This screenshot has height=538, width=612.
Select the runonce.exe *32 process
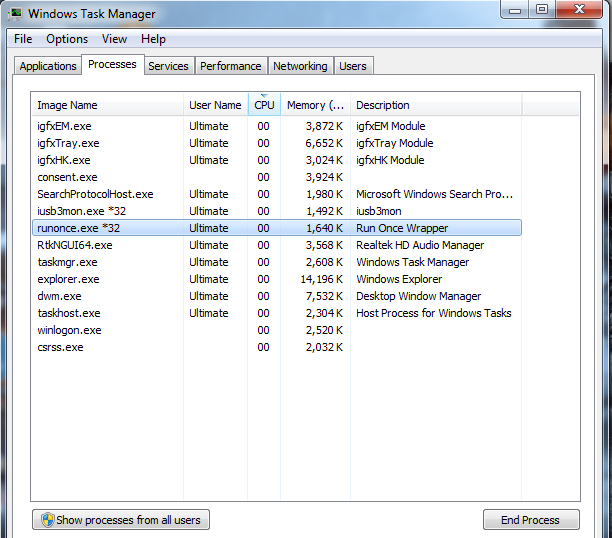tap(277, 228)
